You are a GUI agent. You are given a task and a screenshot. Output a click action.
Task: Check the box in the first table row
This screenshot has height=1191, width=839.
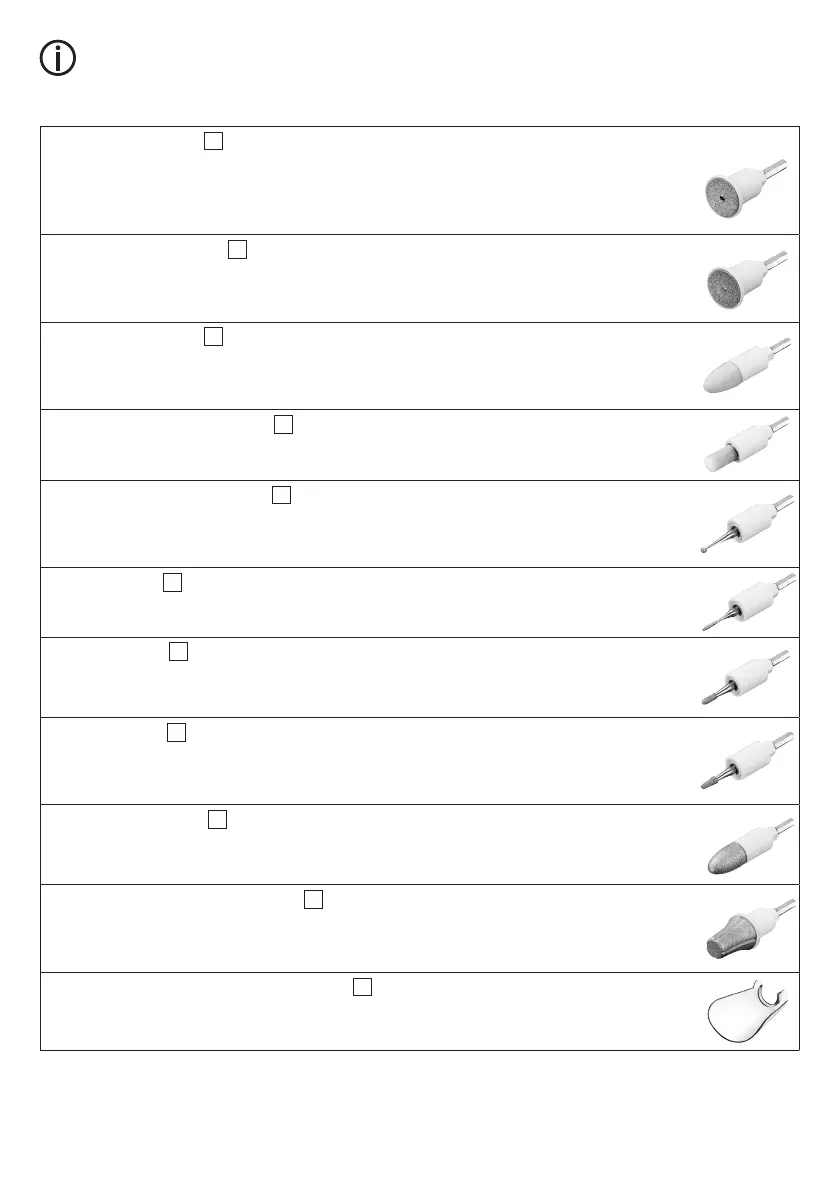click(212, 141)
